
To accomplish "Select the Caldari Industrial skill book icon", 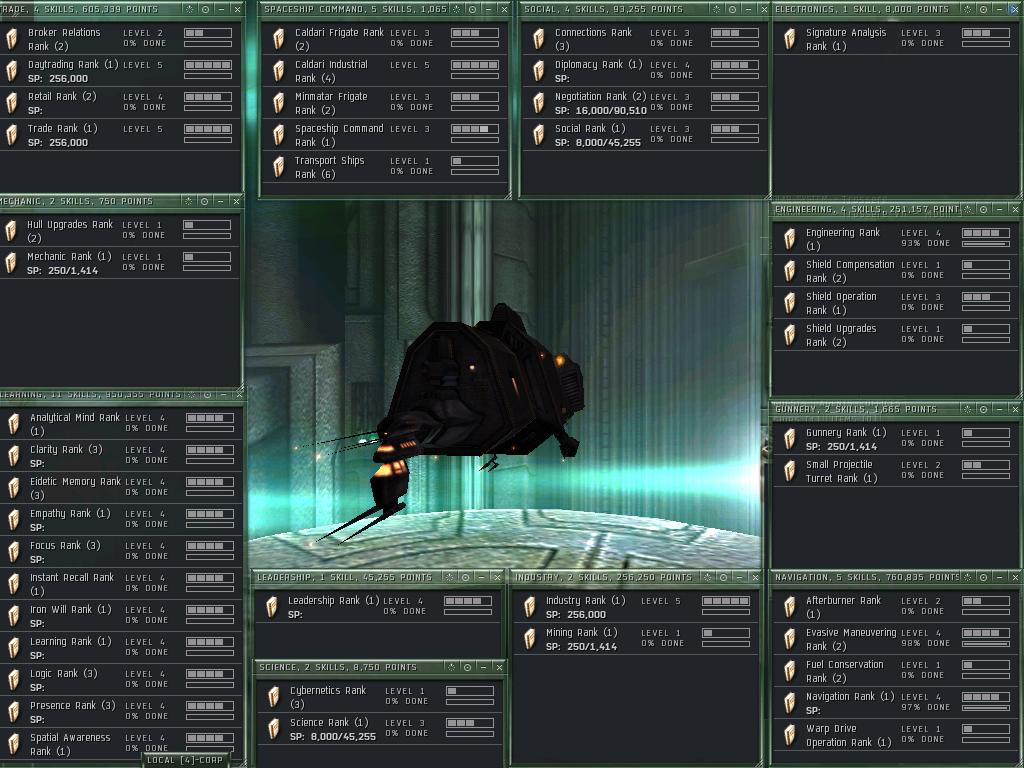I will click(279, 71).
